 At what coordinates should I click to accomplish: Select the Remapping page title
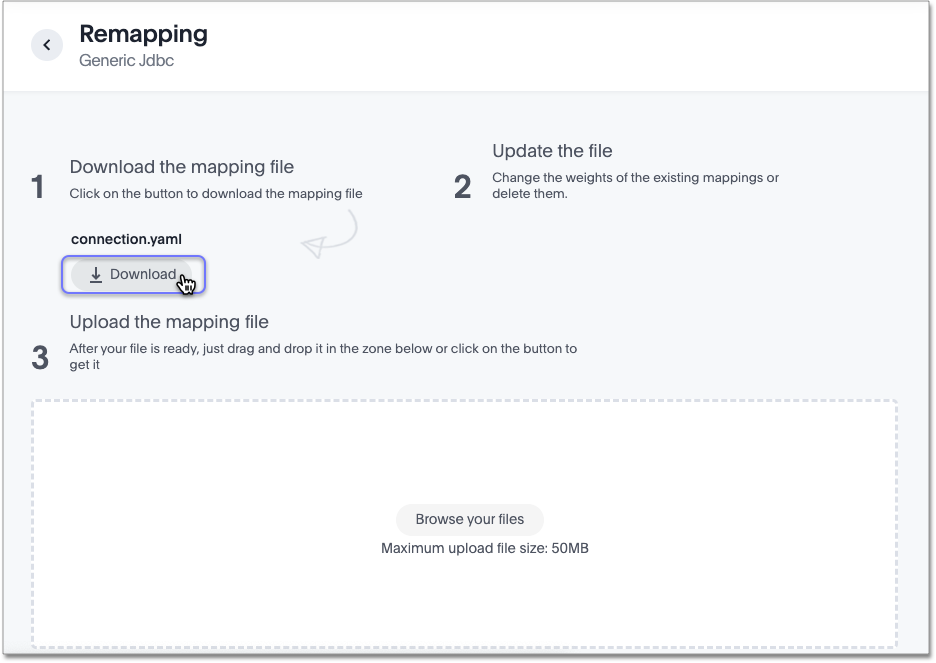(x=143, y=33)
